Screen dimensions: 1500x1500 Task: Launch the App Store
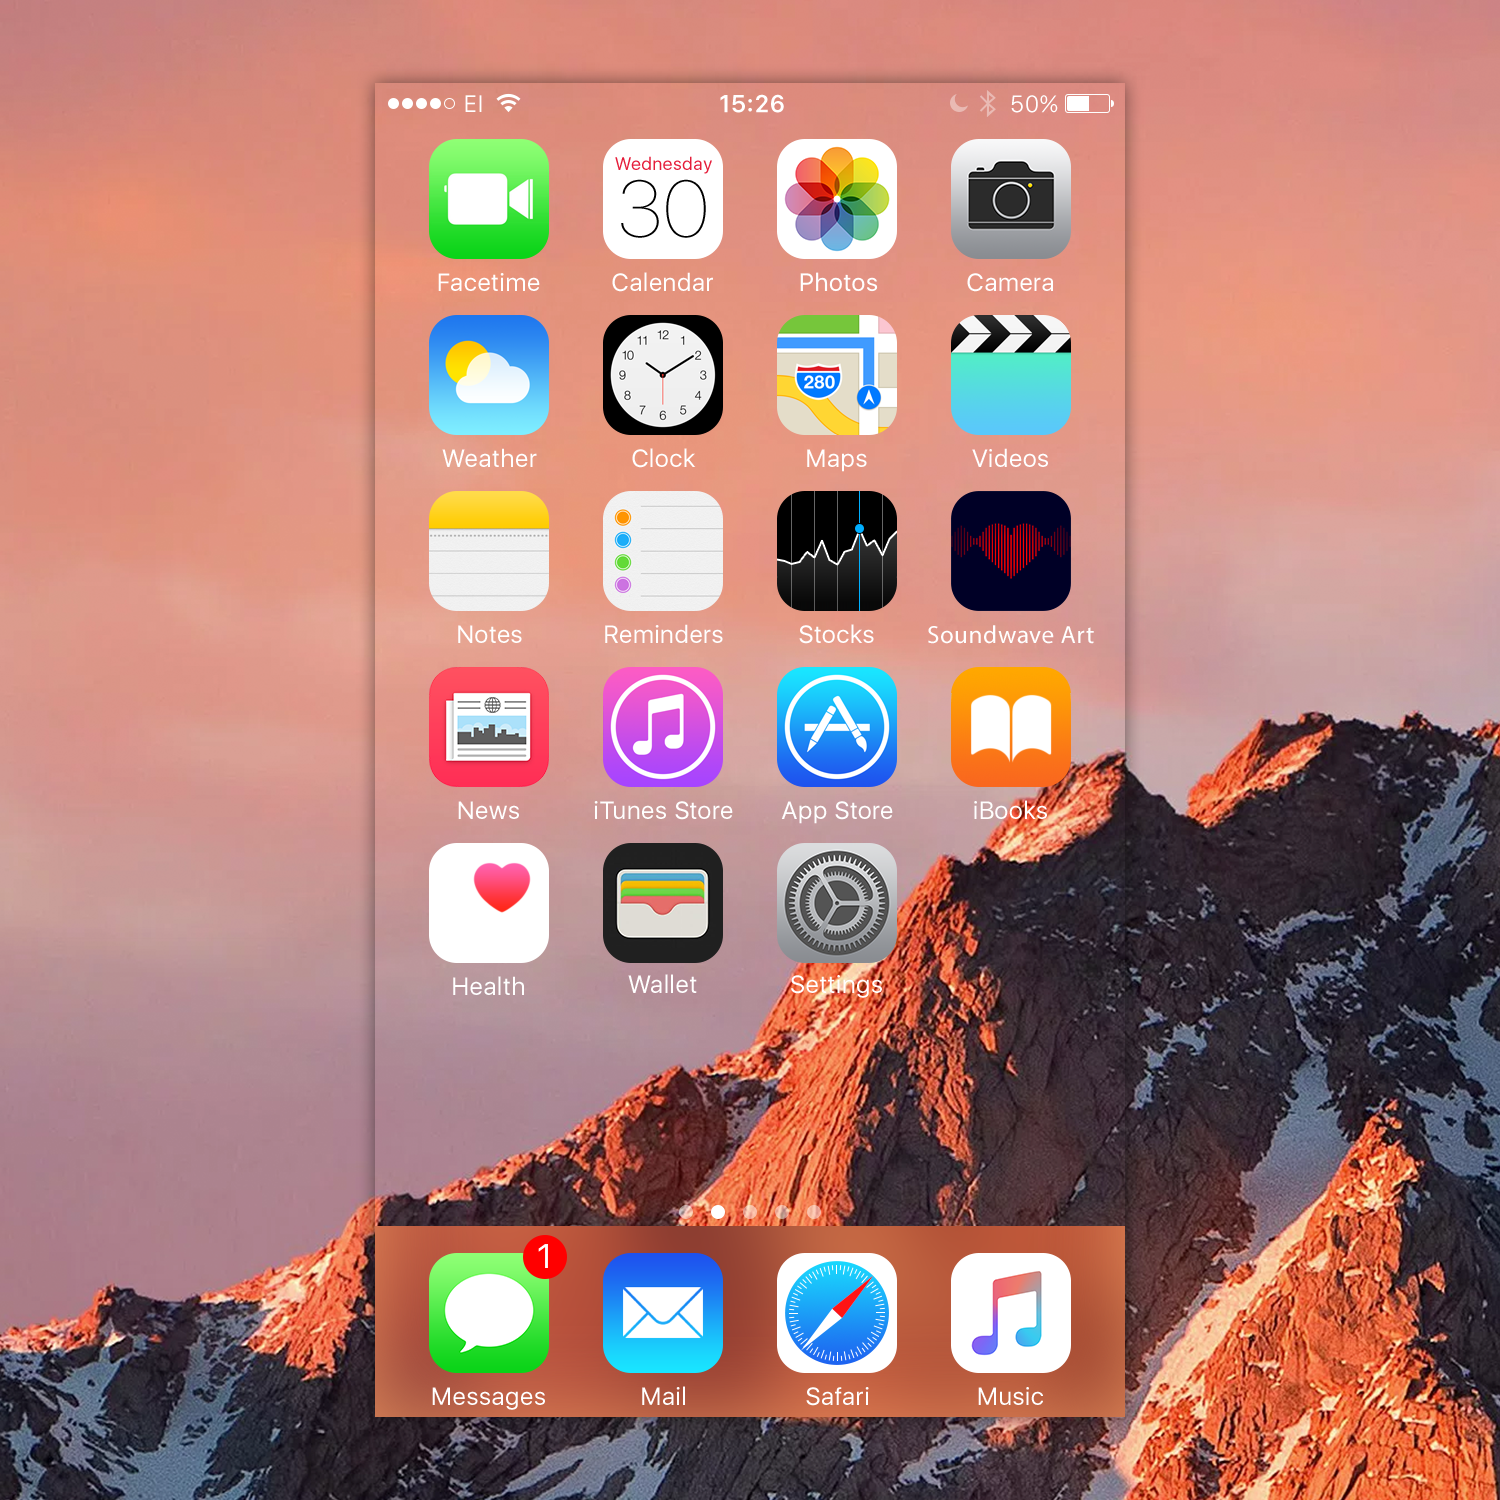tap(837, 727)
